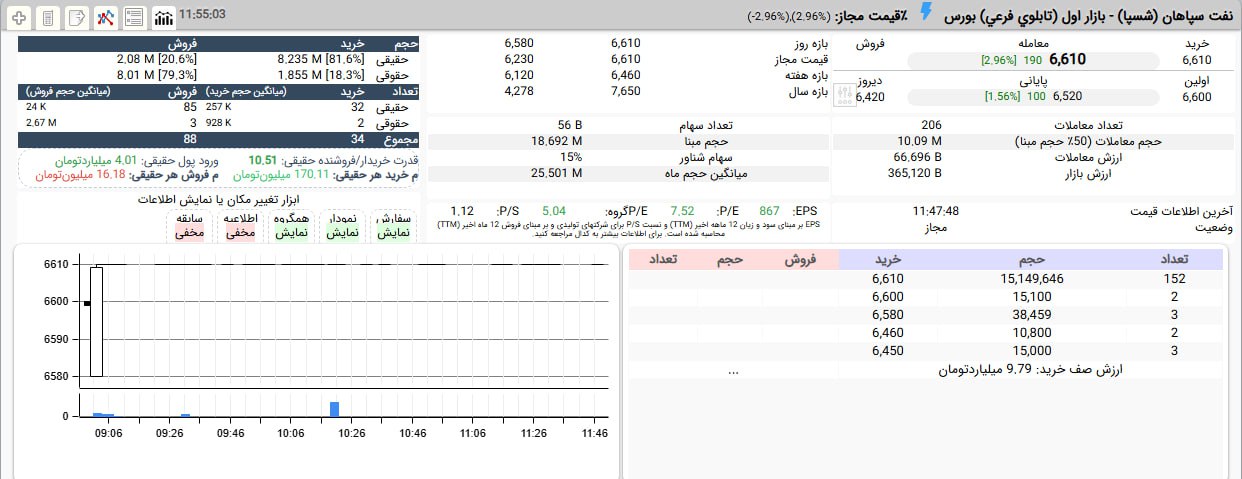Click the volume bar near 10:26

pos(334,408)
